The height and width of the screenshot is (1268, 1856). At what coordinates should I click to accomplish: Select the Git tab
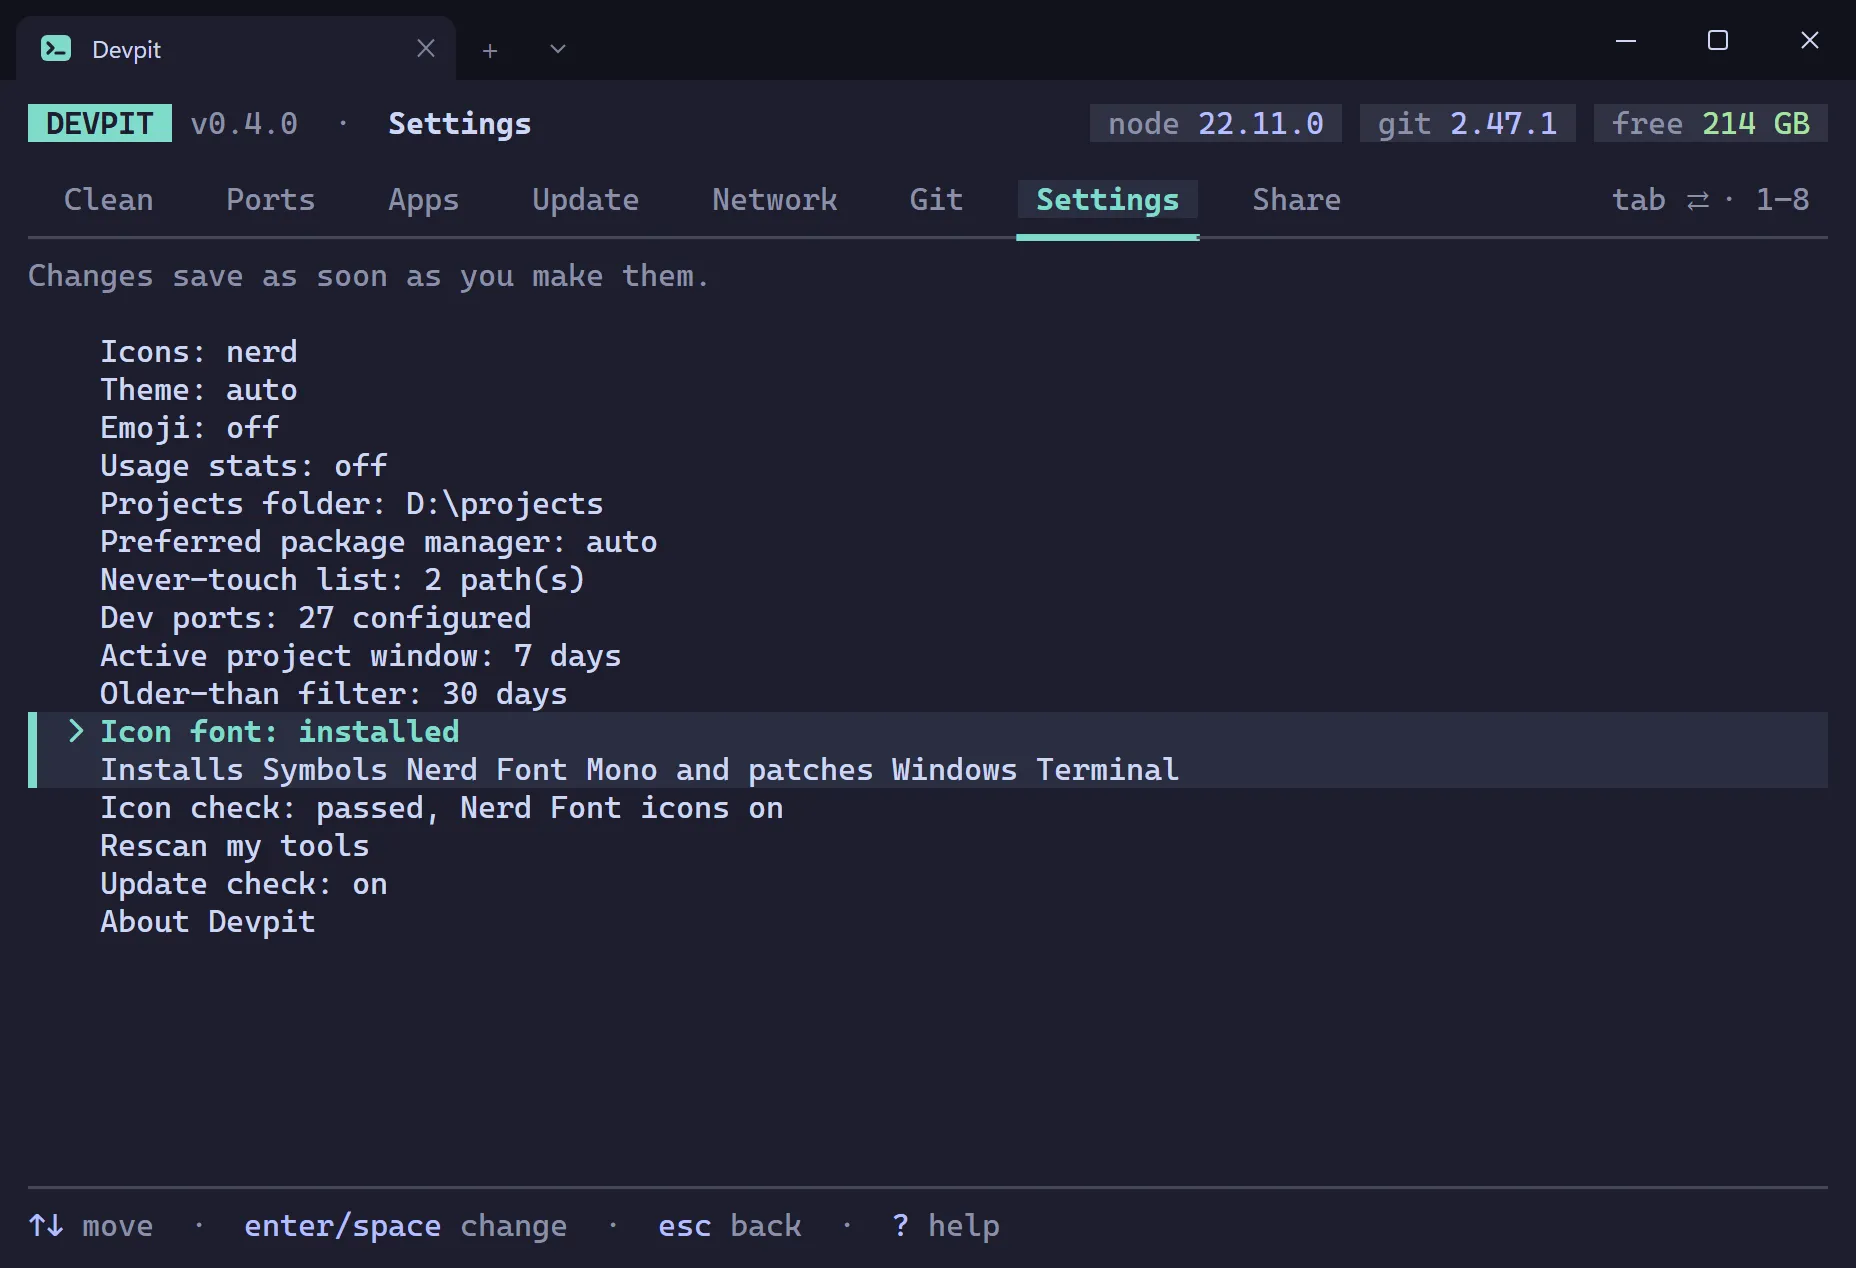click(937, 200)
